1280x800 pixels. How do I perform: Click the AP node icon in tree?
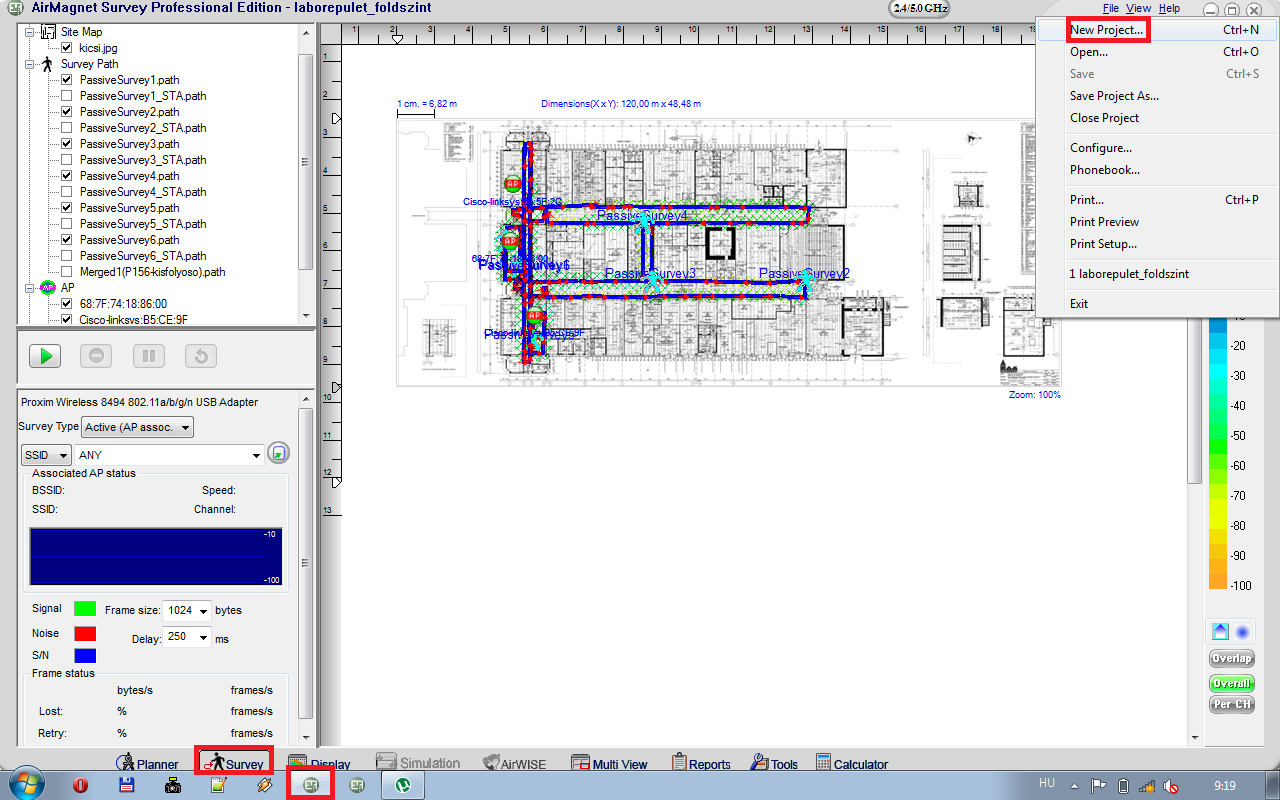point(48,288)
